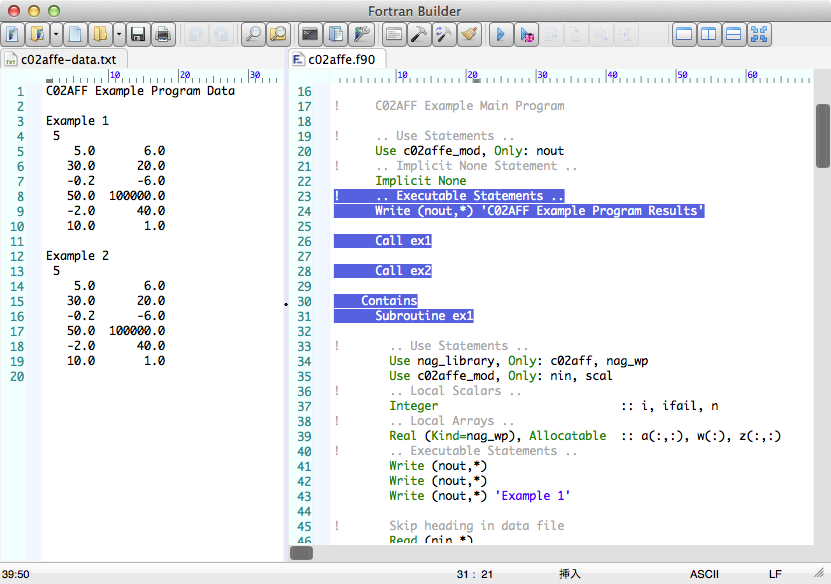Click 'Use c02affe_mod, Only: nout' line
The width and height of the screenshot is (831, 584).
pyautogui.click(x=470, y=151)
